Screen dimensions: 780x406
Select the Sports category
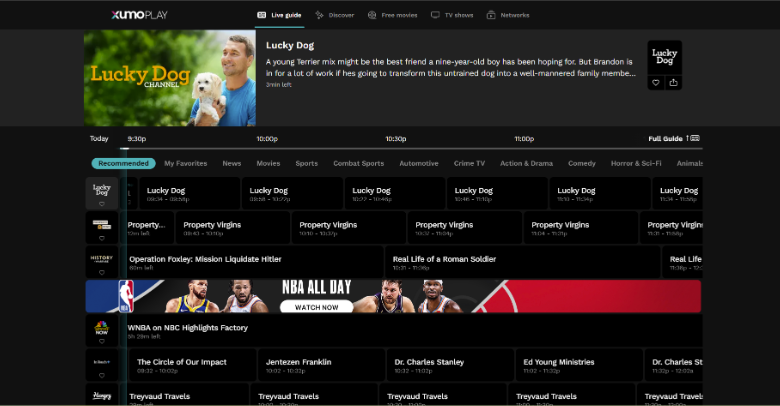(306, 163)
